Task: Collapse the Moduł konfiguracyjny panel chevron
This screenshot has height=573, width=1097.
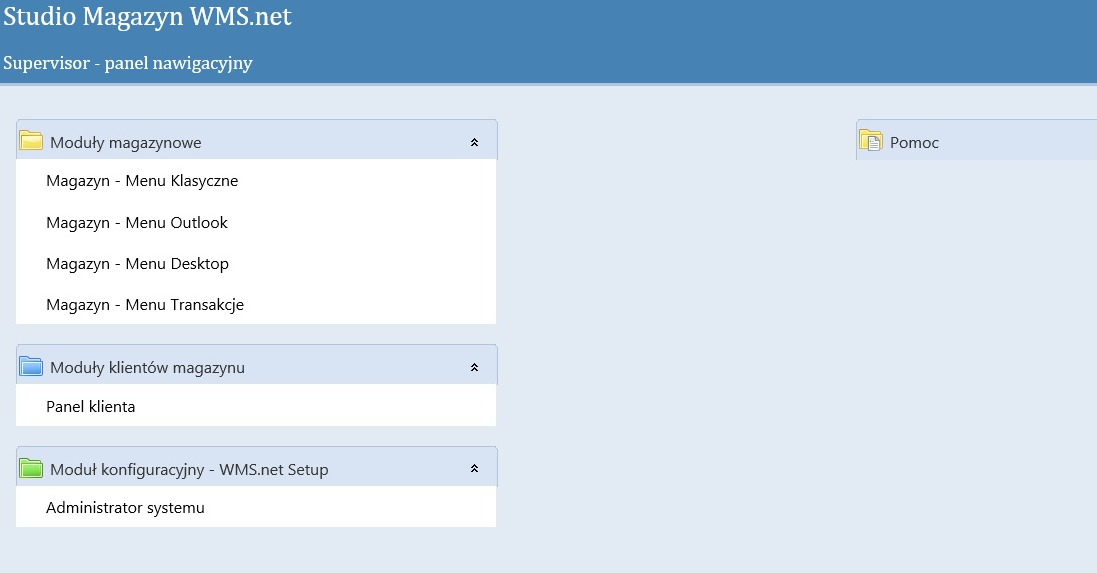Action: (474, 469)
